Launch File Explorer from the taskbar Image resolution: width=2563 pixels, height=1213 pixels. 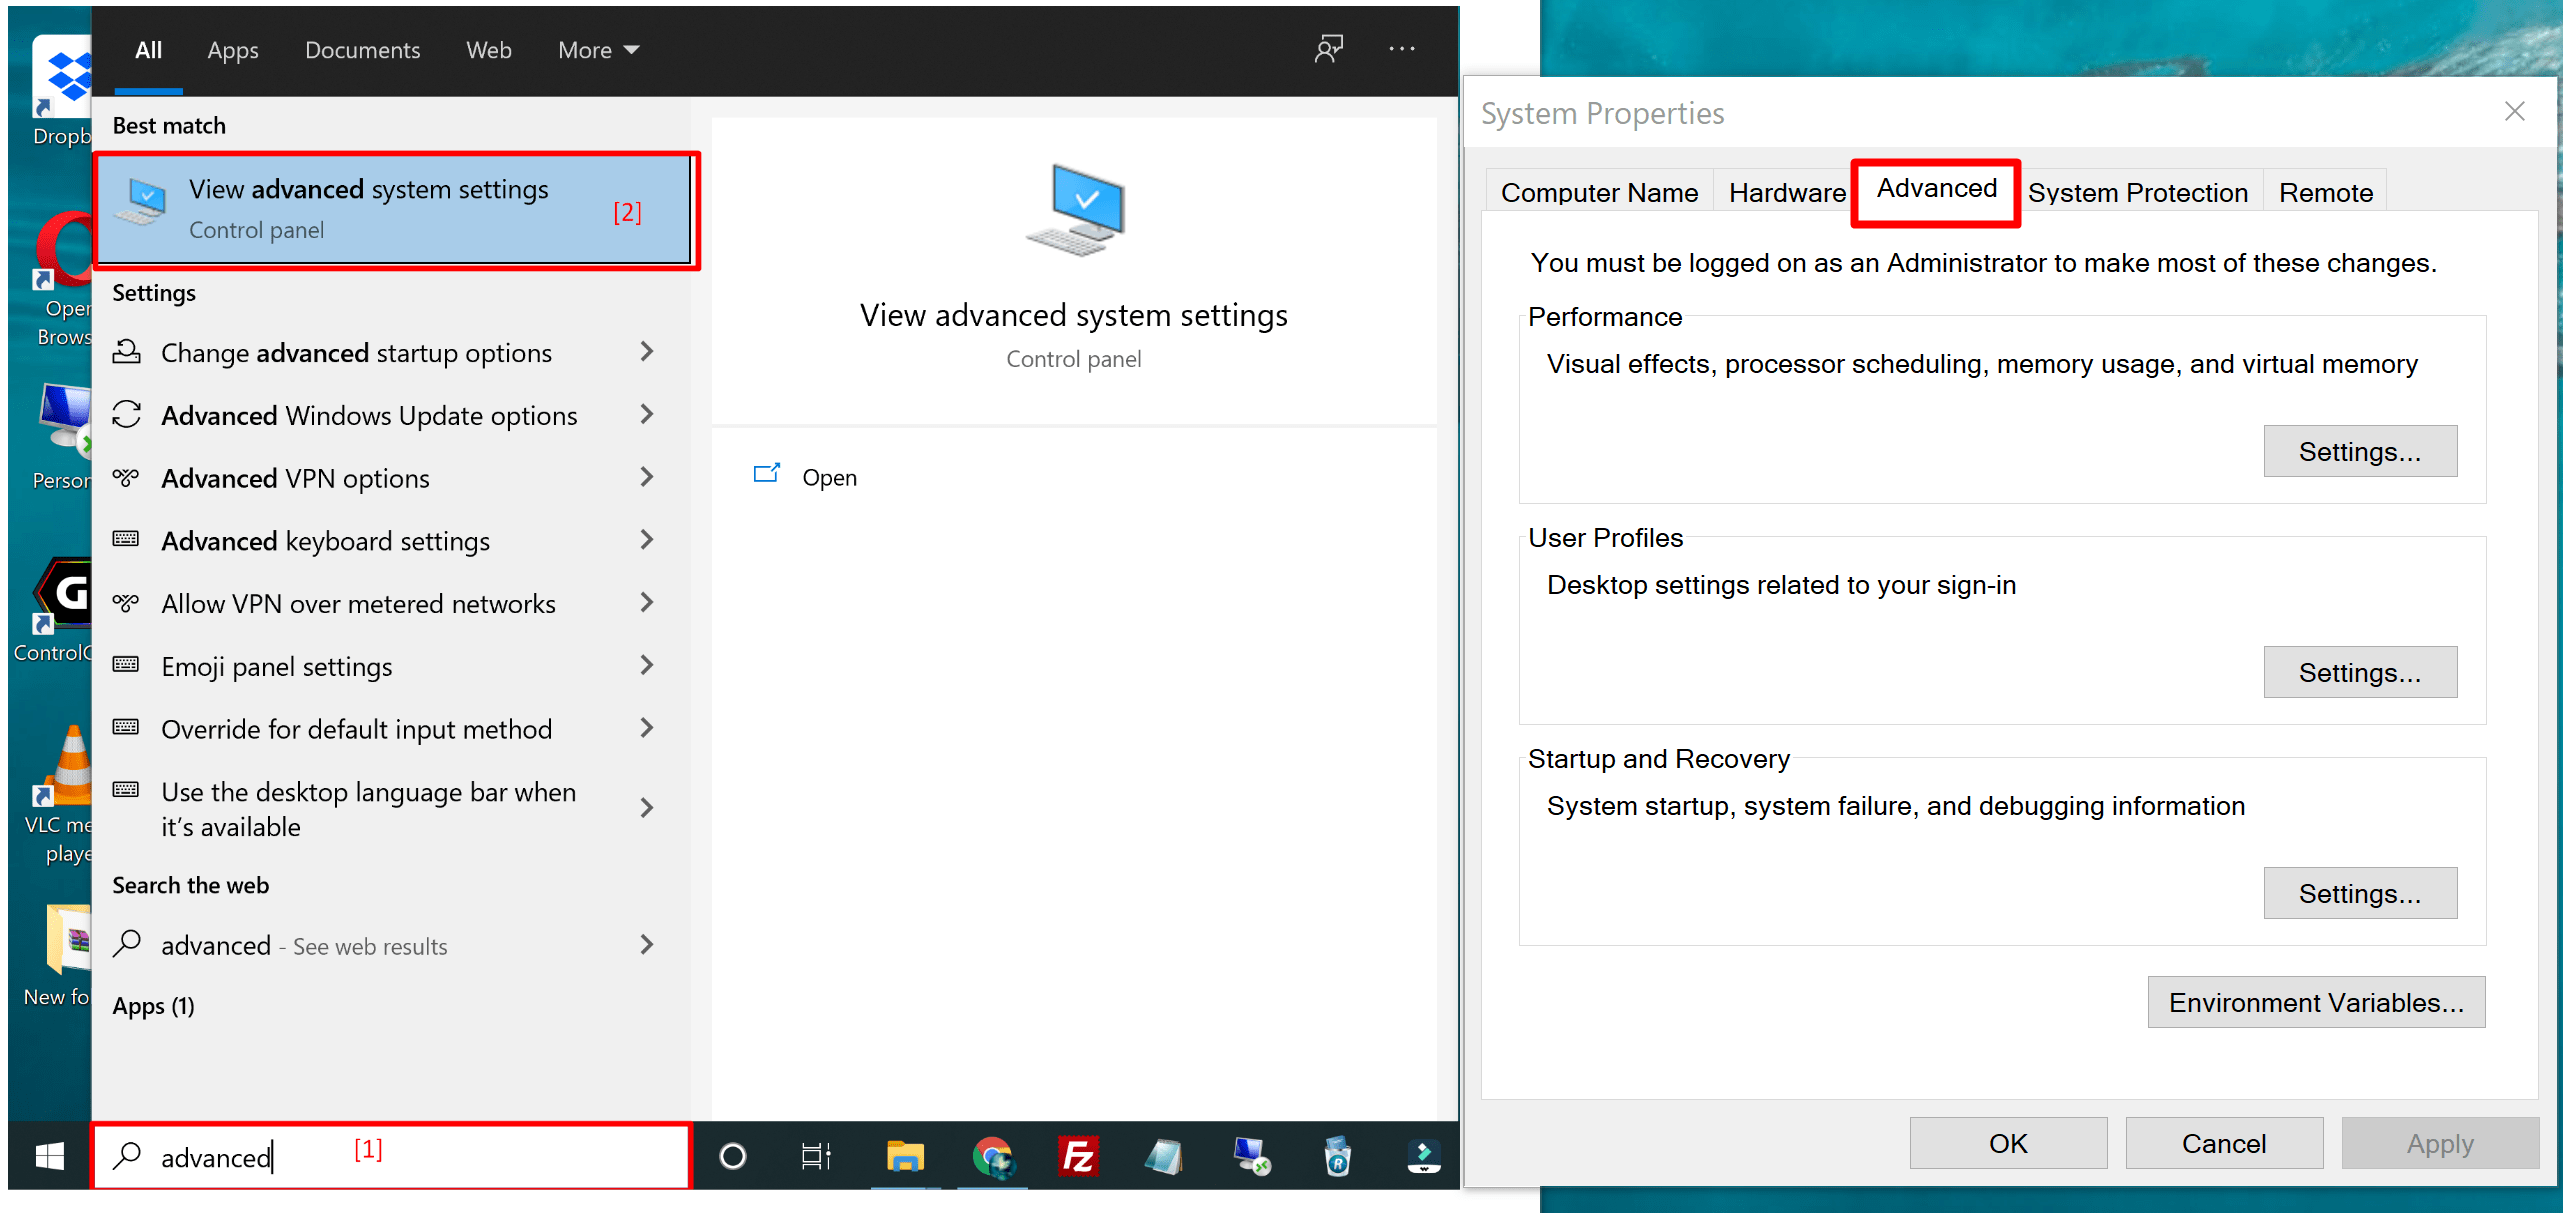pyautogui.click(x=904, y=1157)
